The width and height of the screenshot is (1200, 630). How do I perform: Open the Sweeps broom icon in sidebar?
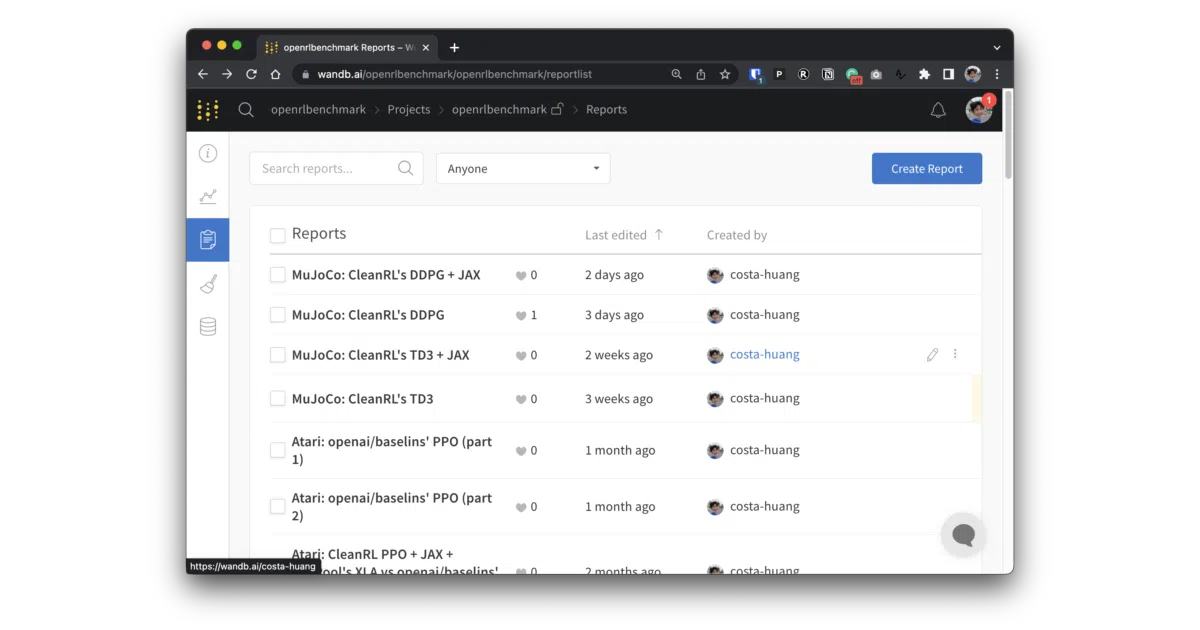(208, 284)
